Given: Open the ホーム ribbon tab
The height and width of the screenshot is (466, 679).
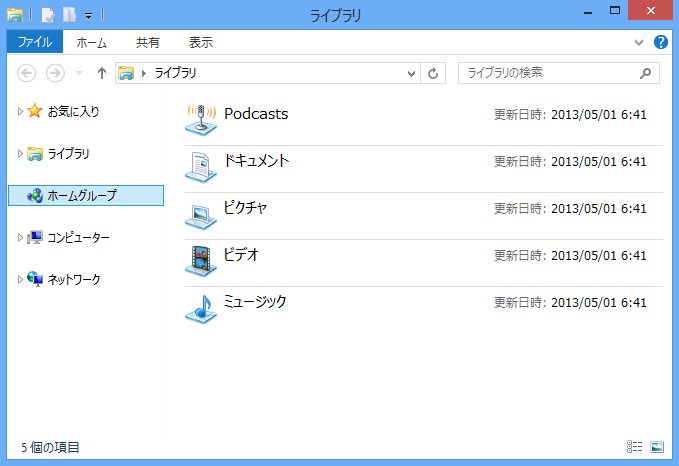Looking at the screenshot, I should [91, 42].
